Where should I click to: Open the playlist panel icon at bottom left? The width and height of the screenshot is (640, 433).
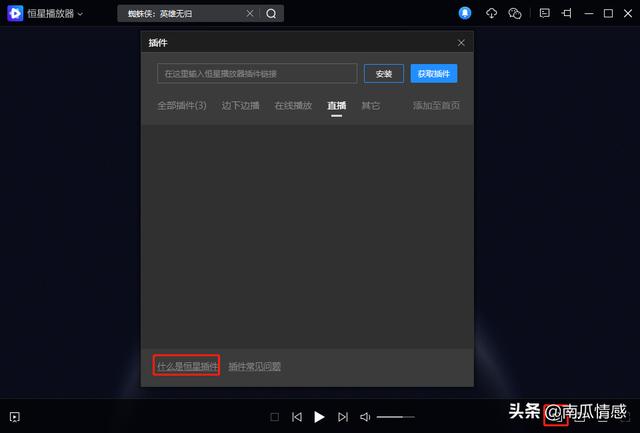[x=15, y=417]
